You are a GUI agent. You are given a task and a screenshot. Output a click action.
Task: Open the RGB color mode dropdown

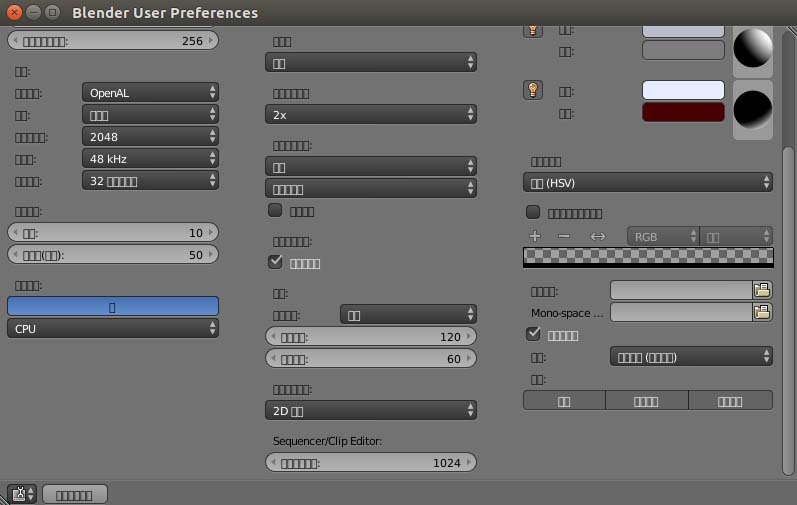pyautogui.click(x=663, y=236)
